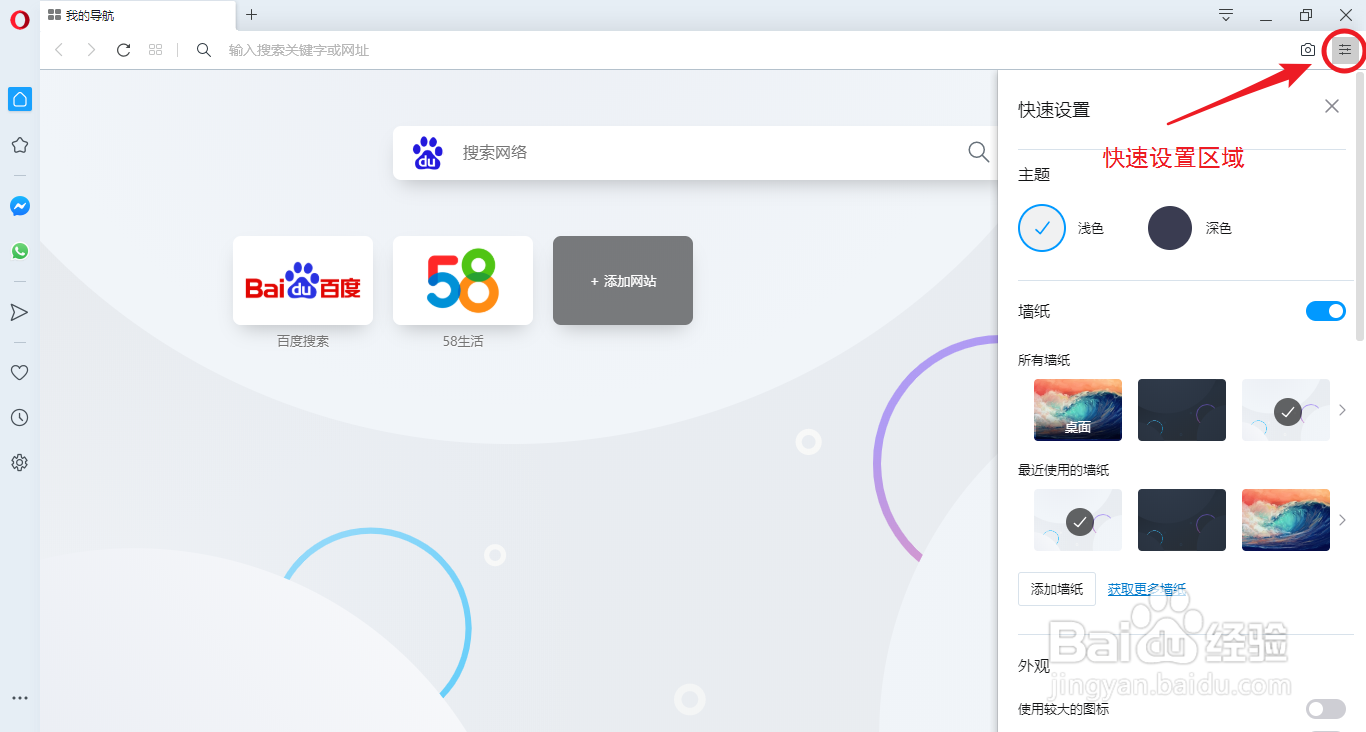Click the 外观 section heading
Viewport: 1366px width, 732px height.
click(x=1034, y=665)
